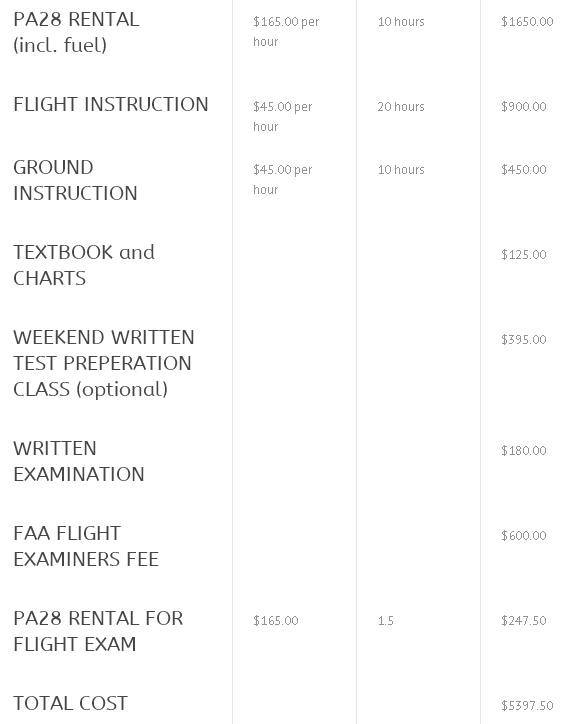The height and width of the screenshot is (724, 584).
Task: Click the $395.00 prep class price
Action: (524, 339)
